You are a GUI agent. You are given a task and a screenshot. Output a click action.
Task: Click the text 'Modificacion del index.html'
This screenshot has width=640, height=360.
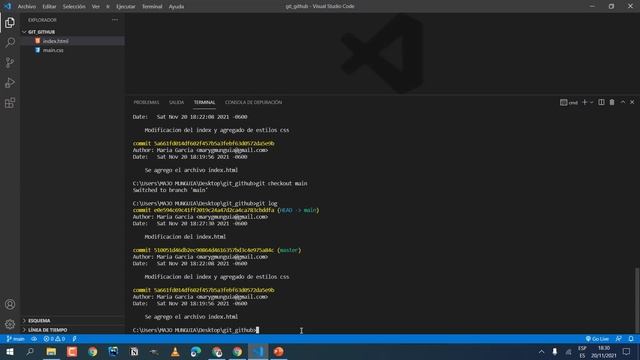pyautogui.click(x=185, y=237)
